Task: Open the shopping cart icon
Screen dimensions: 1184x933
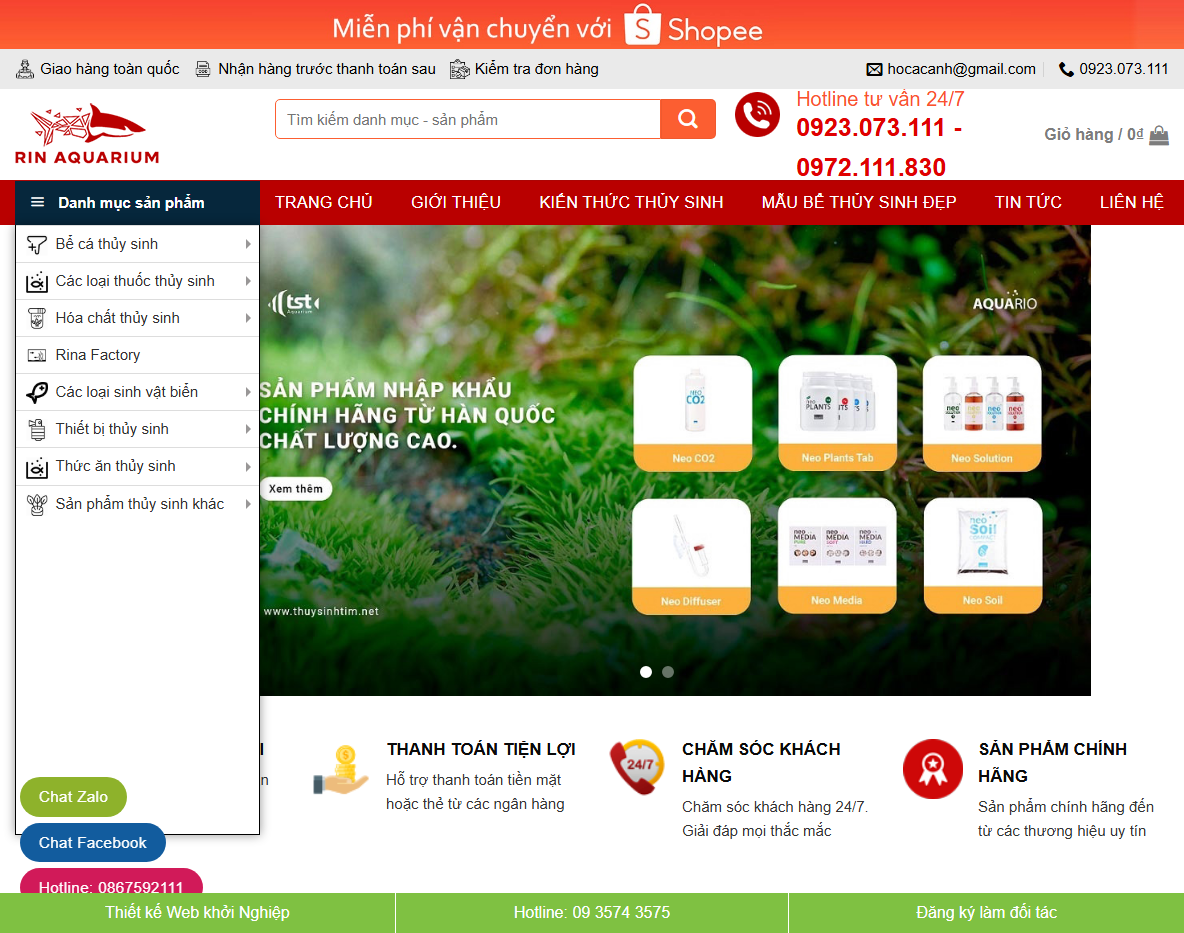Action: pyautogui.click(x=1158, y=134)
